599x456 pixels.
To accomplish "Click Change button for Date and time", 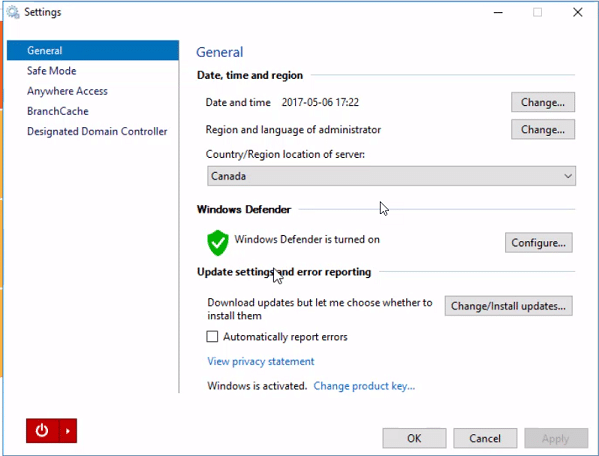I will 543,102.
